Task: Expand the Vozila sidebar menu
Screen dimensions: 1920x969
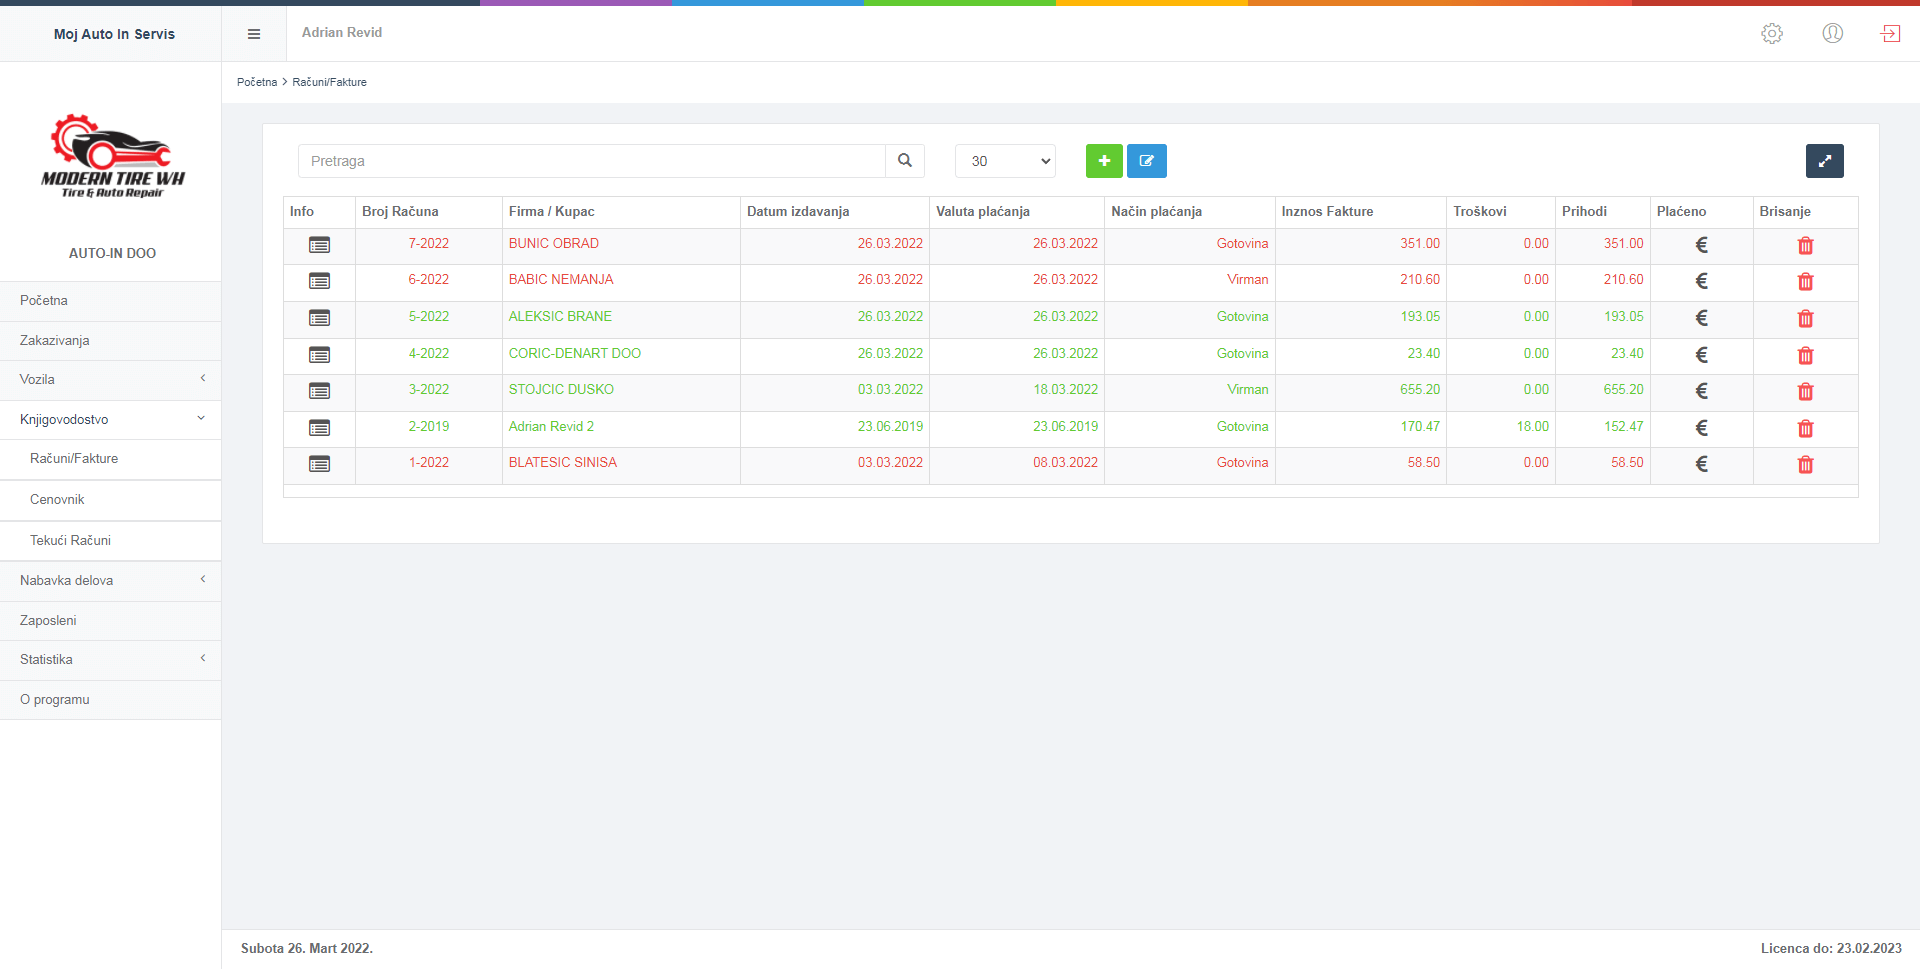Action: point(110,380)
